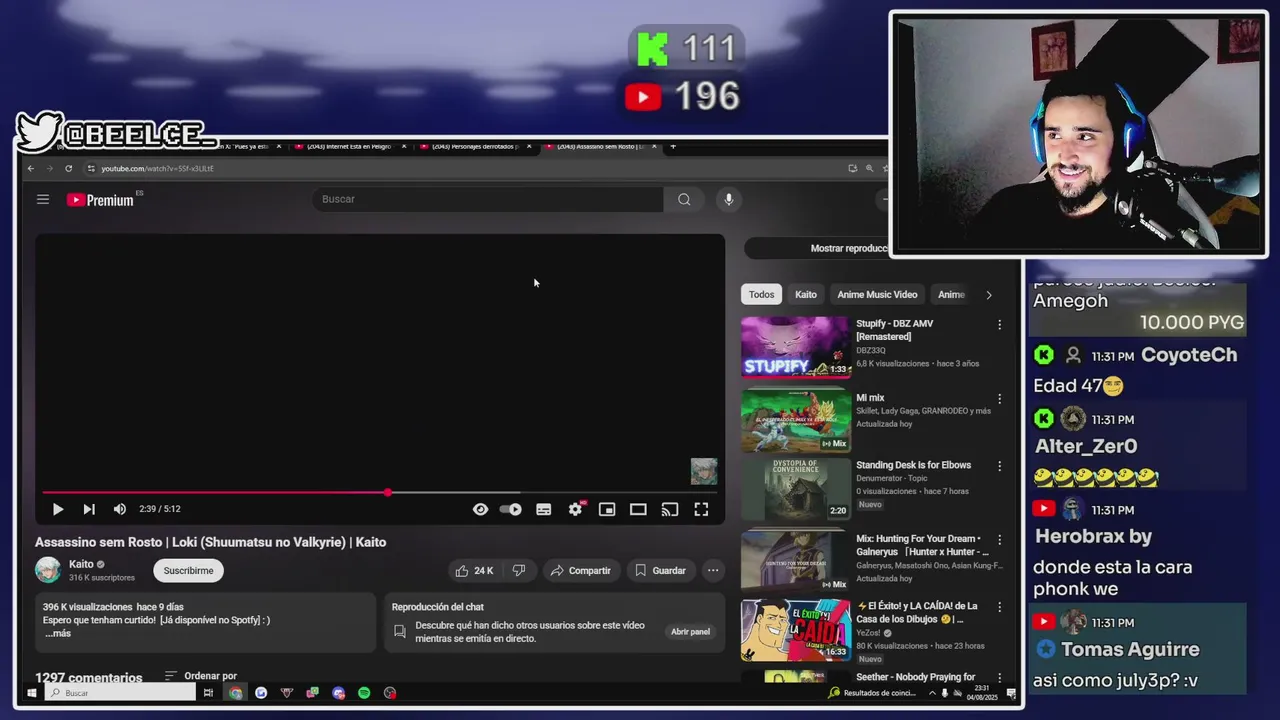Select the Kaito filter chip
The width and height of the screenshot is (1280, 720).
tap(806, 294)
